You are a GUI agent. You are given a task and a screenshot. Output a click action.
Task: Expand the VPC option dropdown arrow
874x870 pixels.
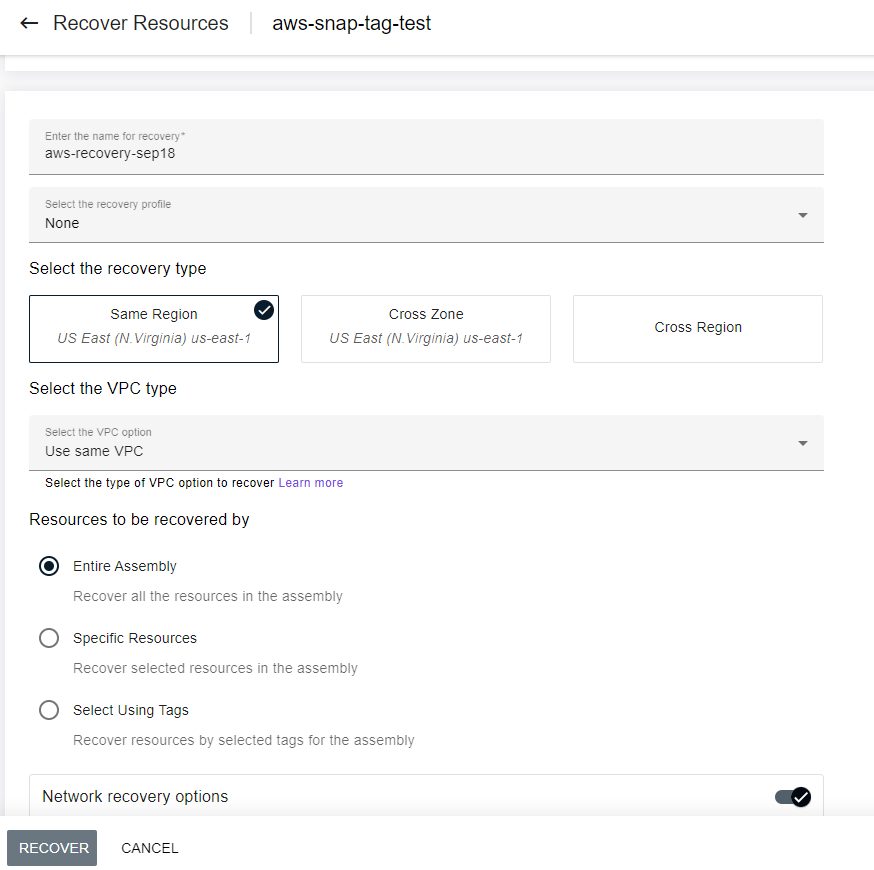click(802, 443)
